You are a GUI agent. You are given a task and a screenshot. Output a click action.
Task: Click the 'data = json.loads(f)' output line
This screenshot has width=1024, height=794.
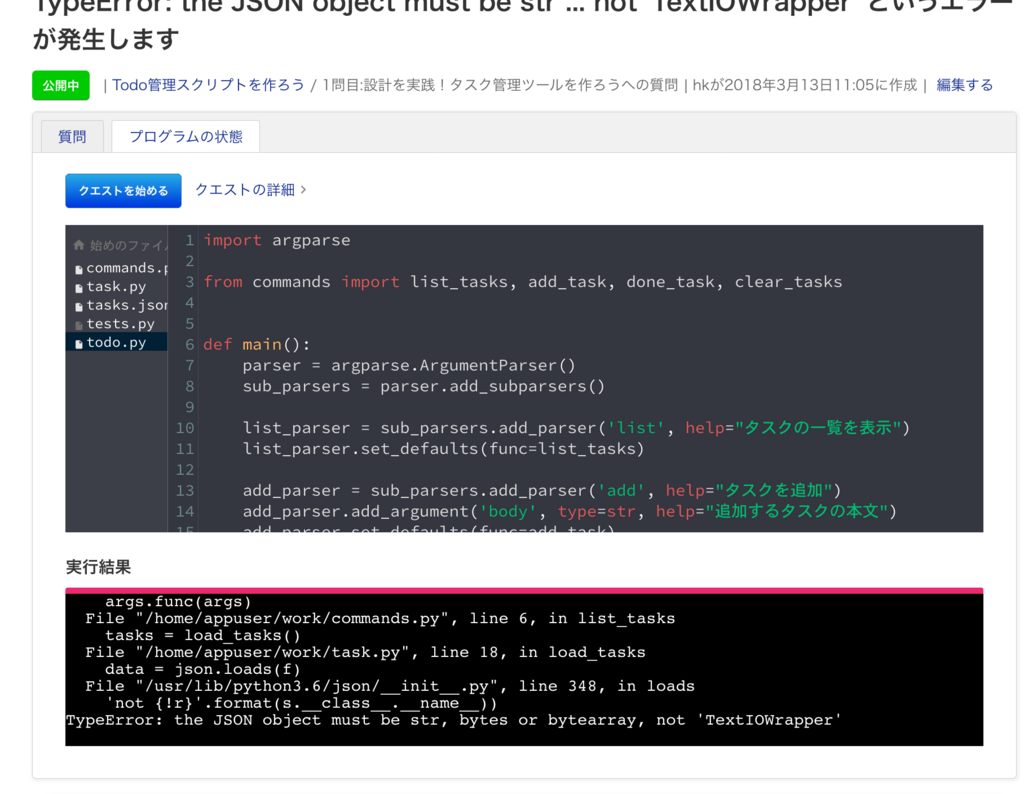tap(202, 669)
